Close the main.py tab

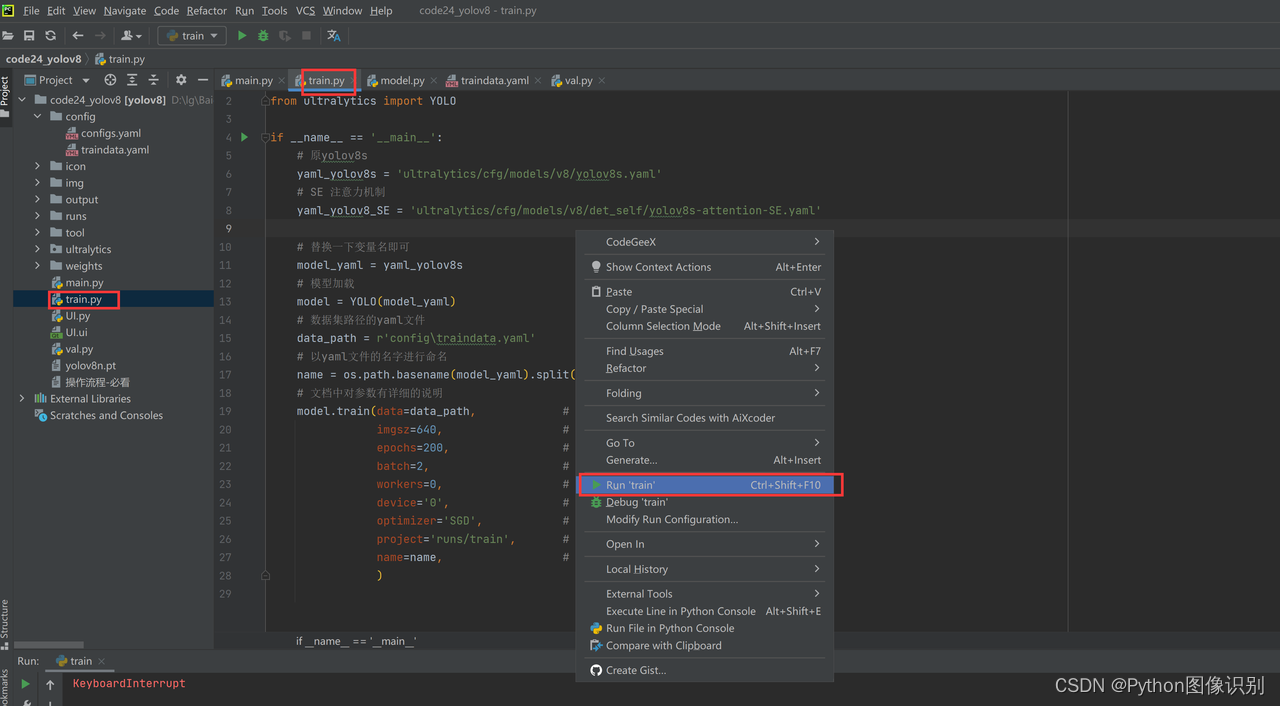[283, 81]
